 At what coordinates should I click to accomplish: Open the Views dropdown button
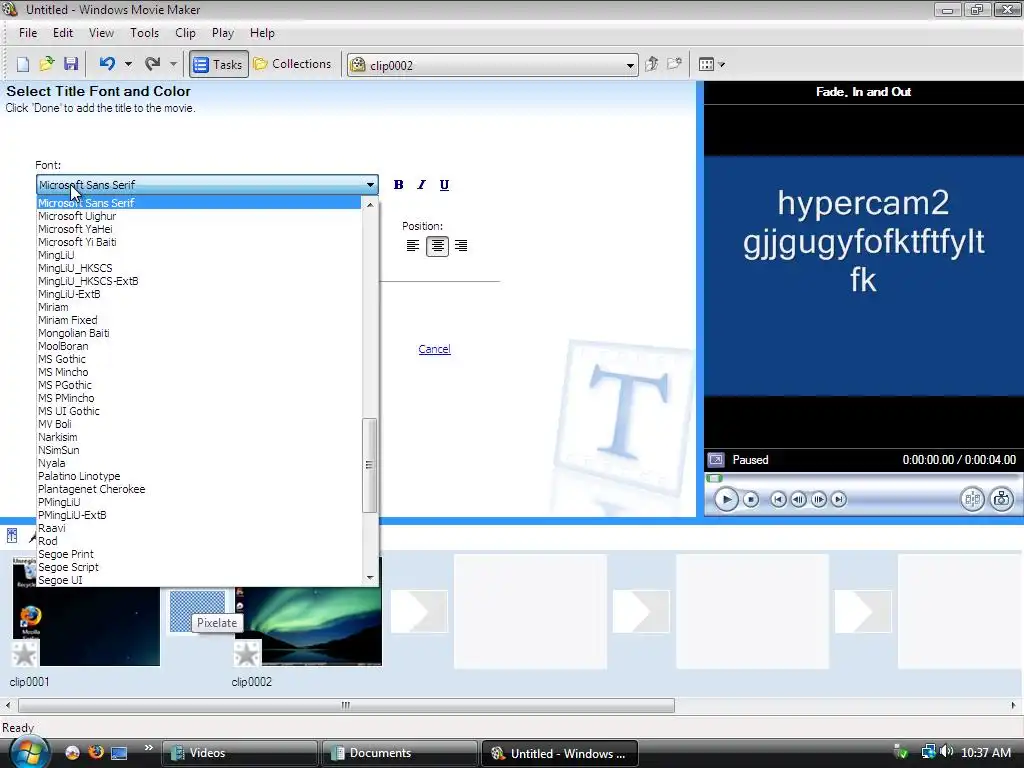click(x=711, y=64)
